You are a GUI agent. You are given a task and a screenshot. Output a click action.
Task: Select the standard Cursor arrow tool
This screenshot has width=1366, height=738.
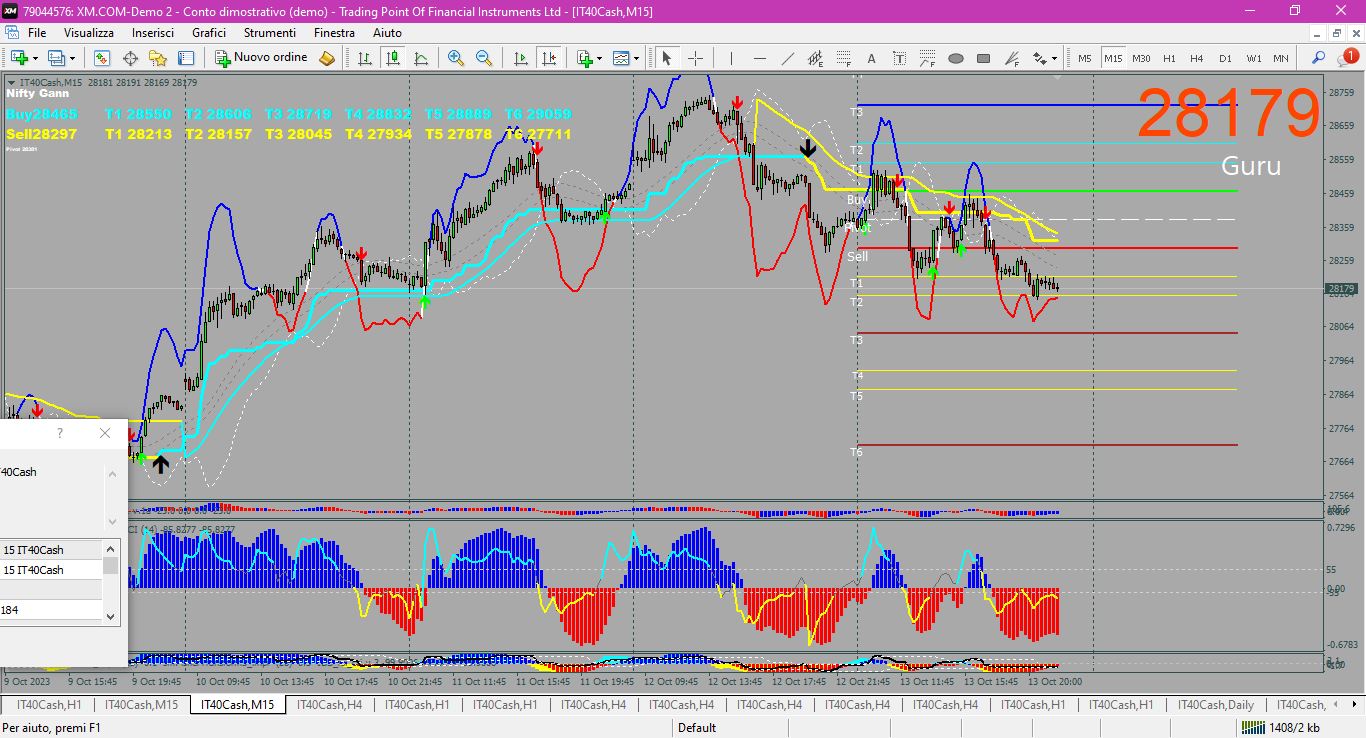(667, 58)
